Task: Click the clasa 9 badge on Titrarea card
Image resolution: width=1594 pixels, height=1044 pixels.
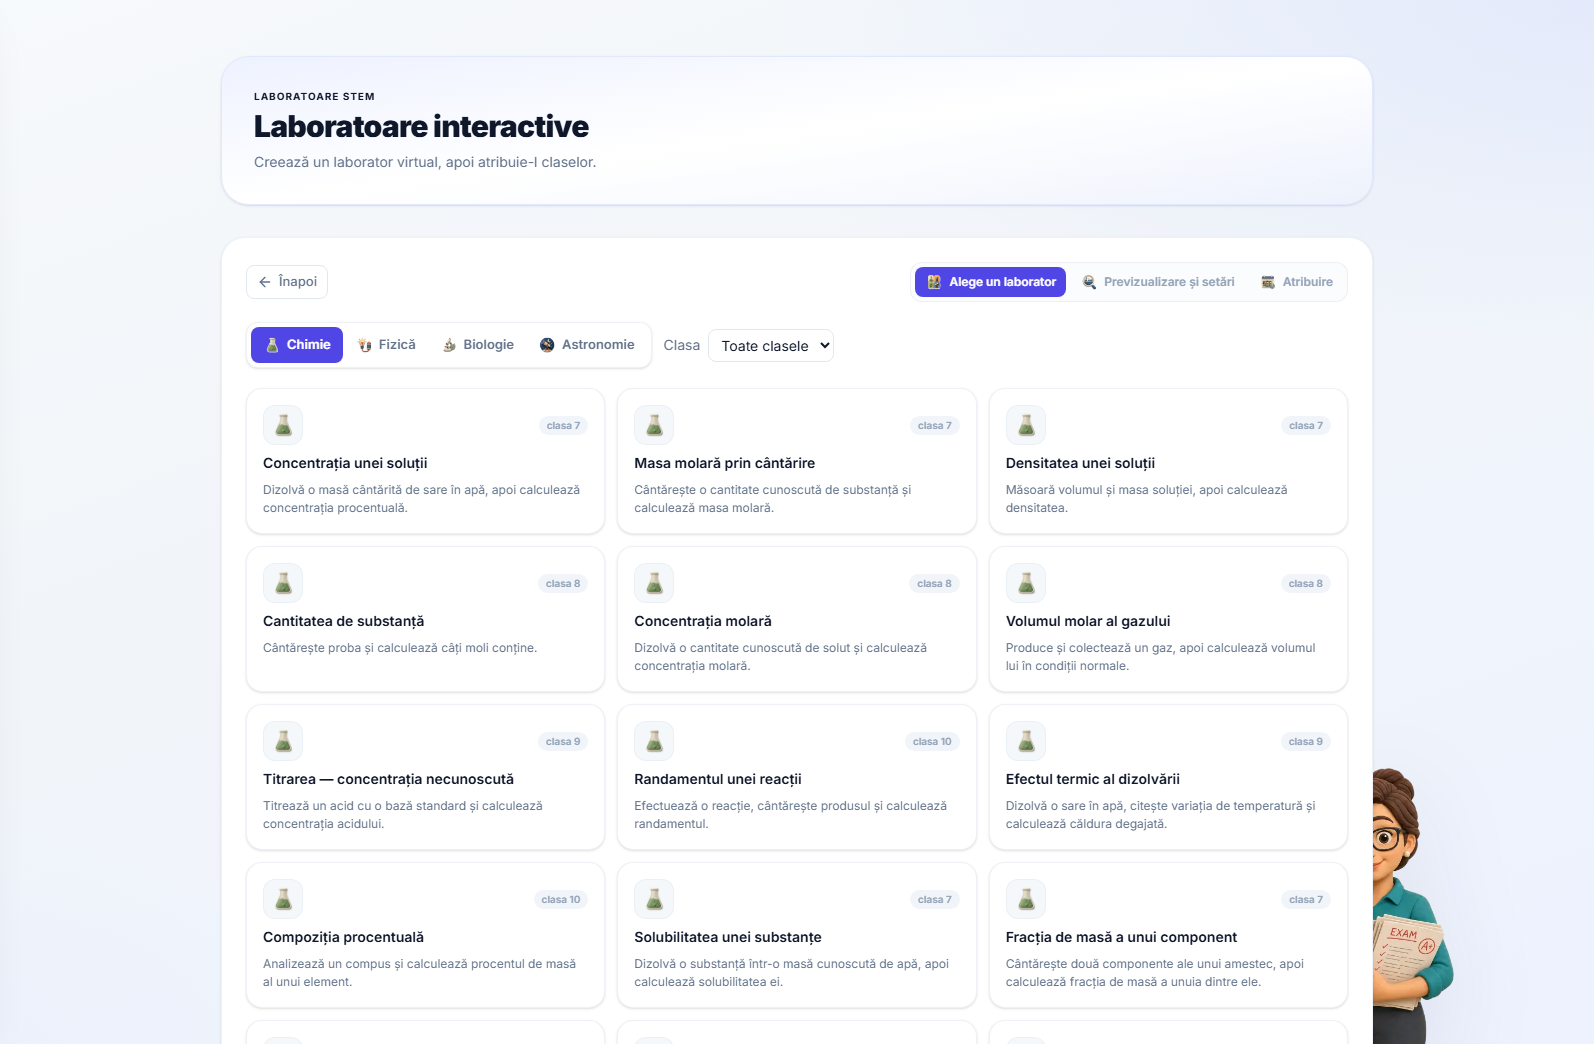Action: [x=563, y=742]
